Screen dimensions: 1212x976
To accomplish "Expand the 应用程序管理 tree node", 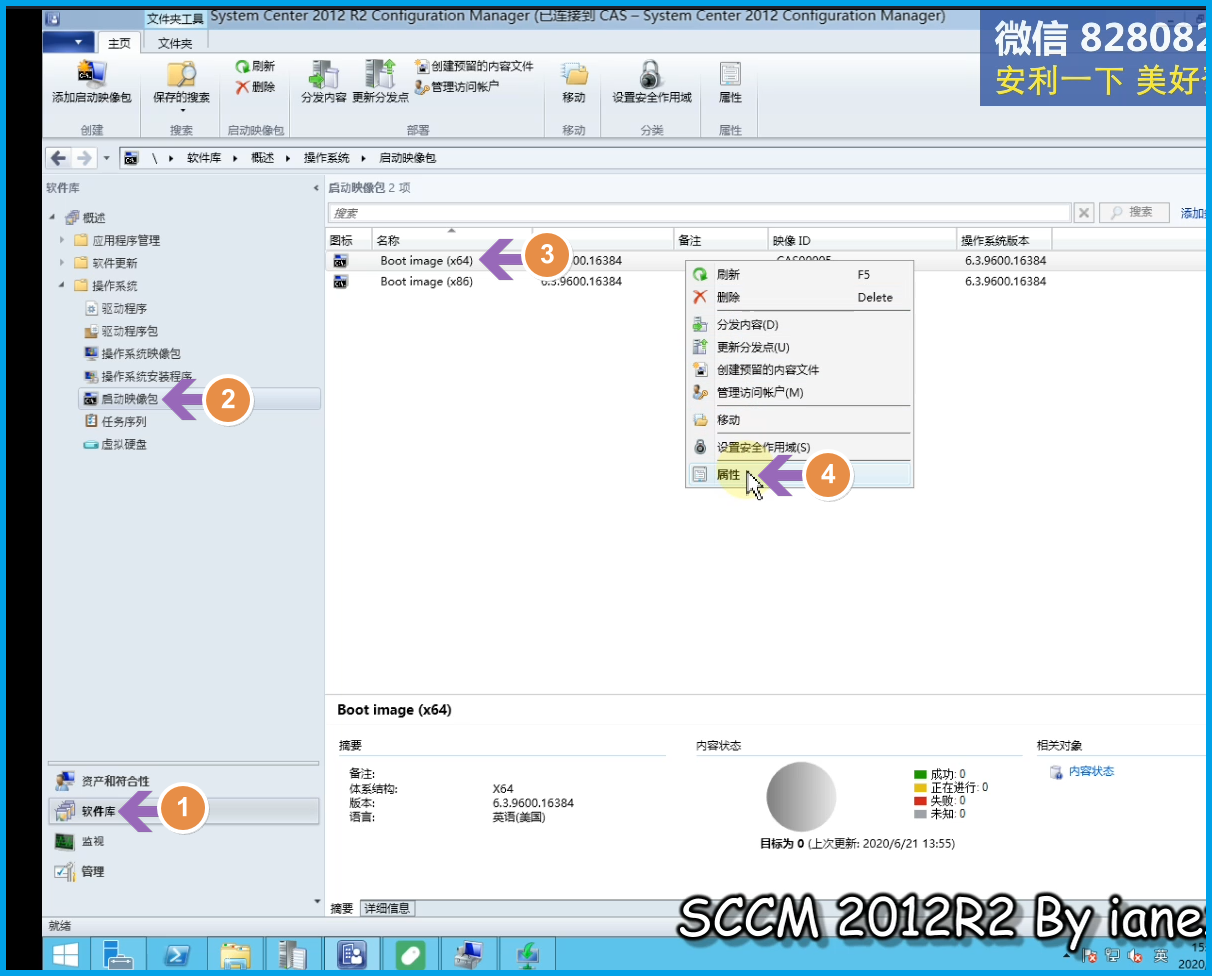I will point(62,240).
